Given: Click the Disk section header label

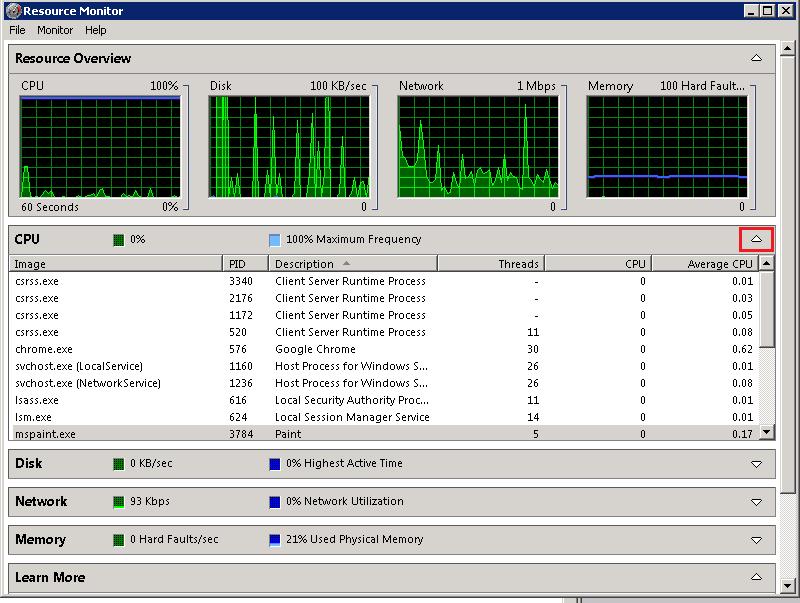Looking at the screenshot, I should point(29,463).
